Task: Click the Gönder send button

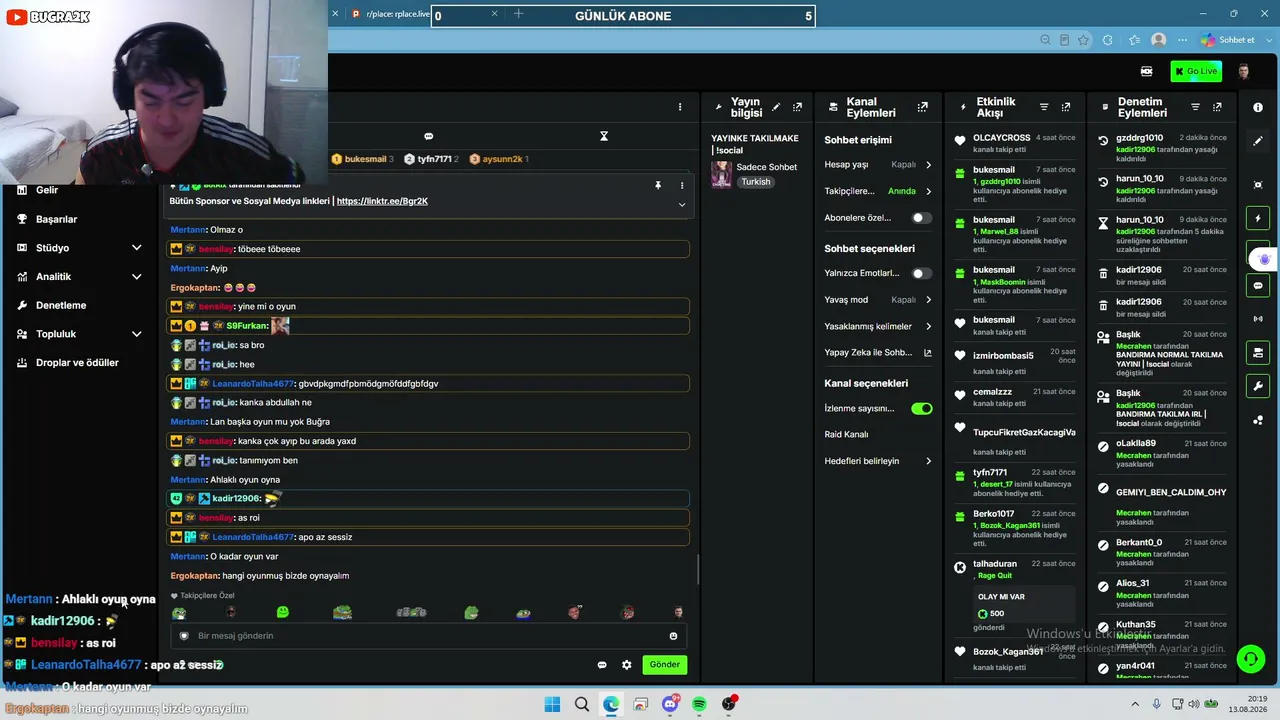Action: click(x=665, y=664)
